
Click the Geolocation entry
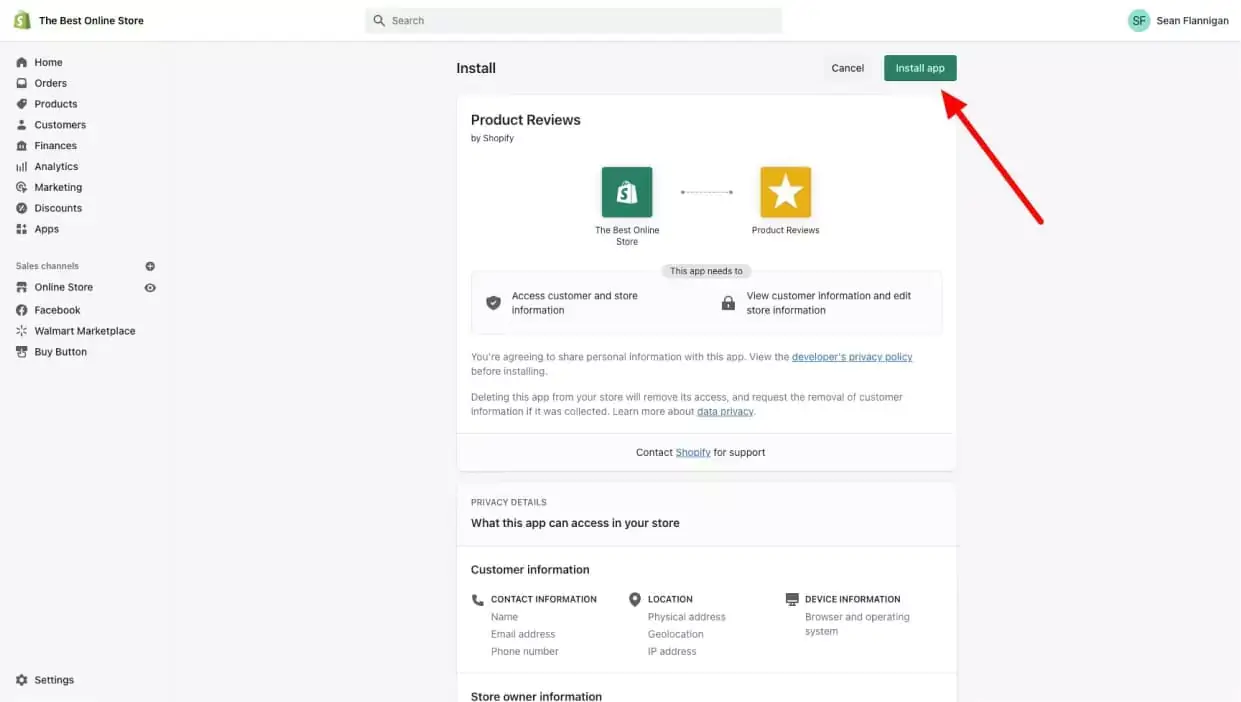(676, 634)
